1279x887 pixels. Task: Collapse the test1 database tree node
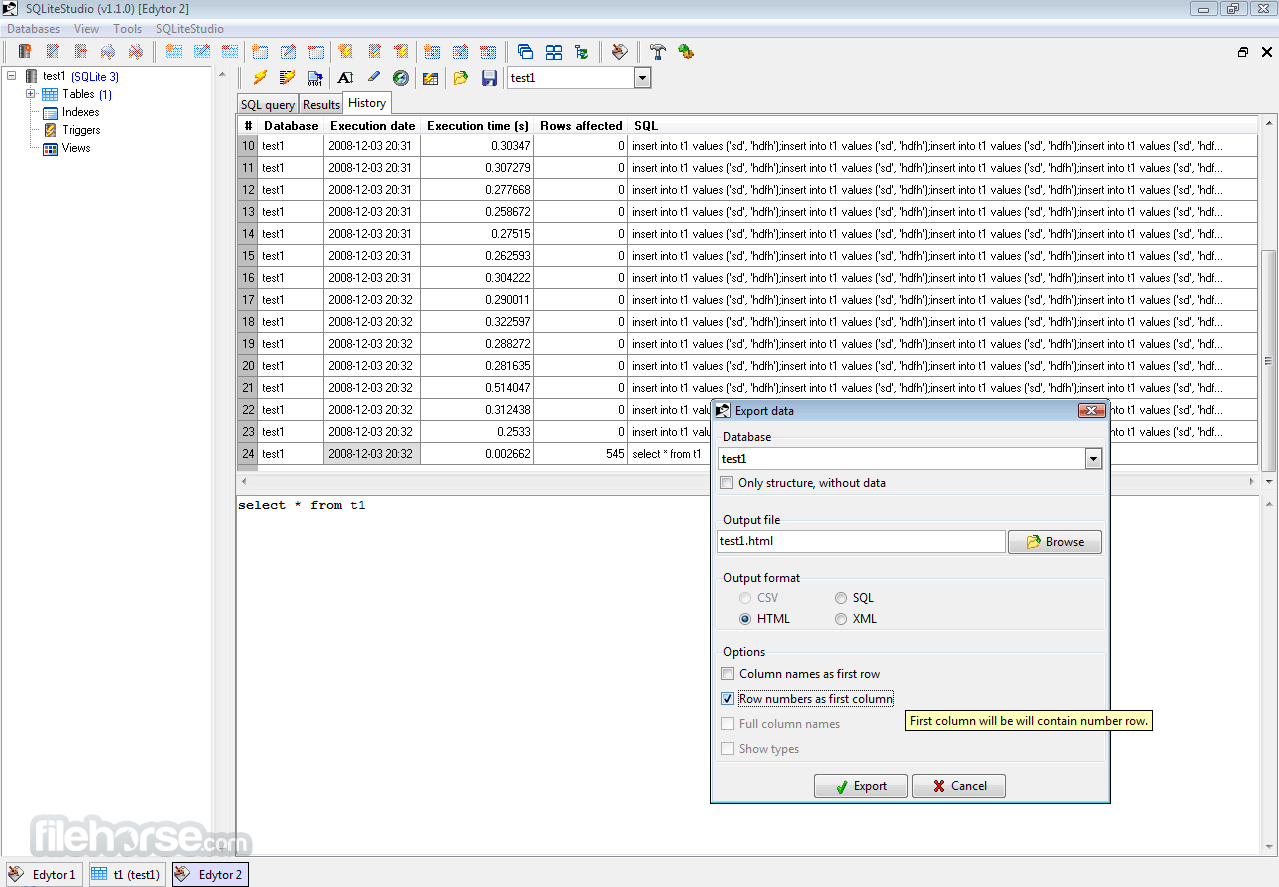[x=12, y=76]
